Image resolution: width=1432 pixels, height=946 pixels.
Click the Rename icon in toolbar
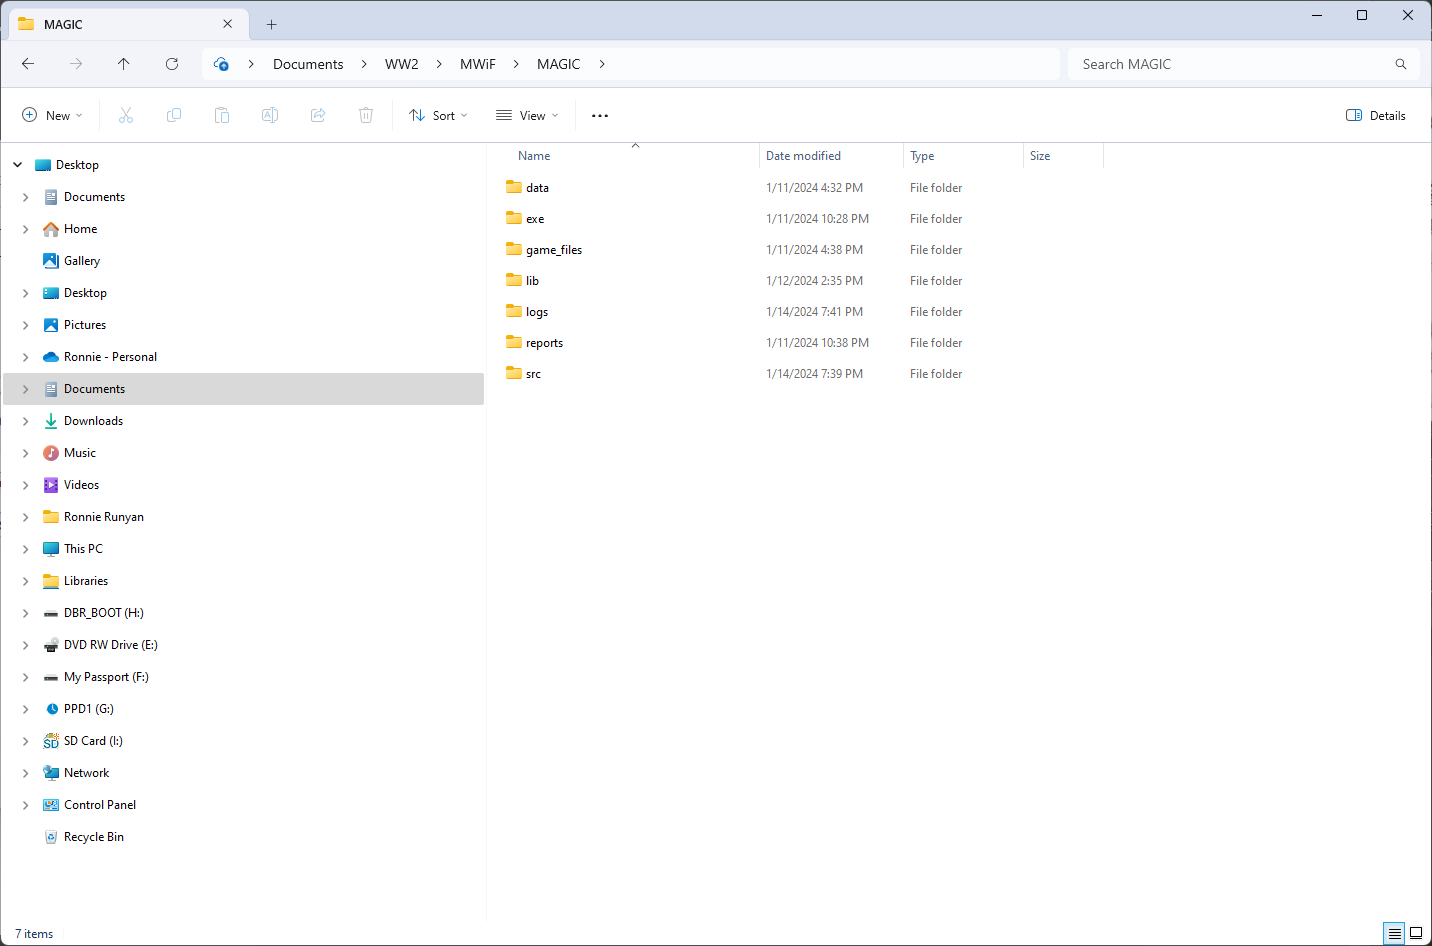270,116
